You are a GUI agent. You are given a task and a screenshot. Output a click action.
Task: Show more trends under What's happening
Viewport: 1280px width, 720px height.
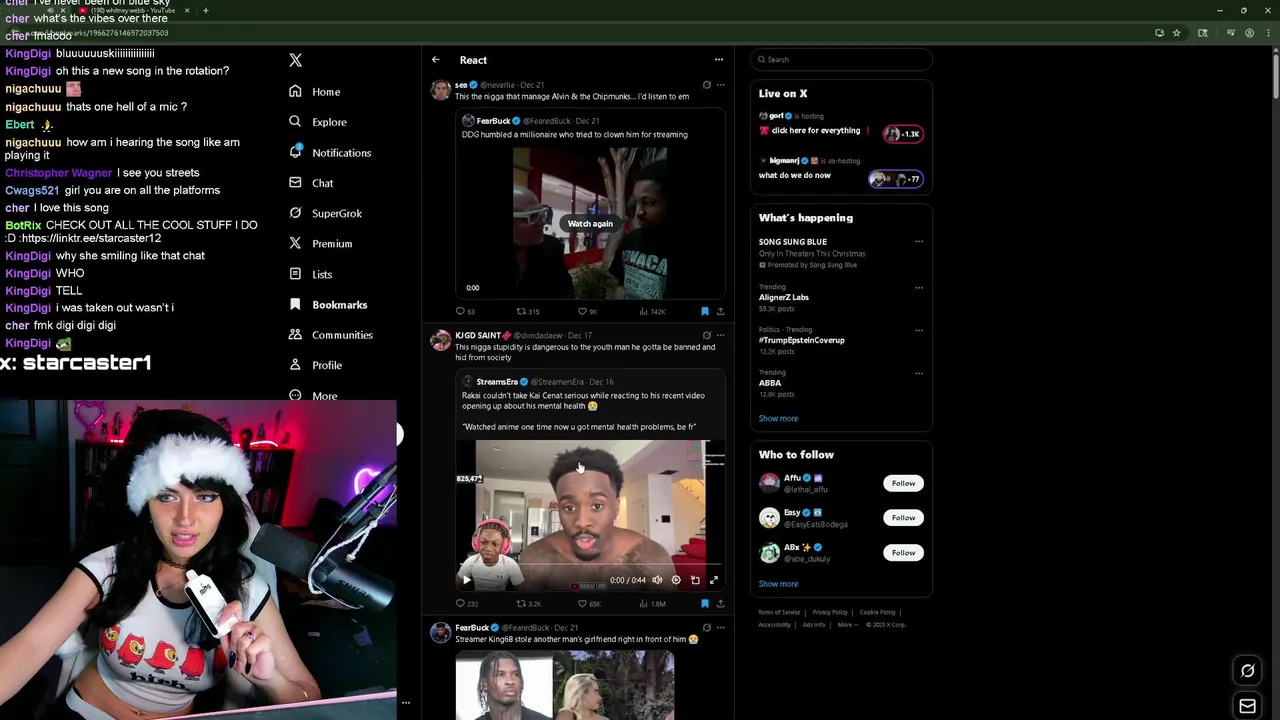point(778,418)
